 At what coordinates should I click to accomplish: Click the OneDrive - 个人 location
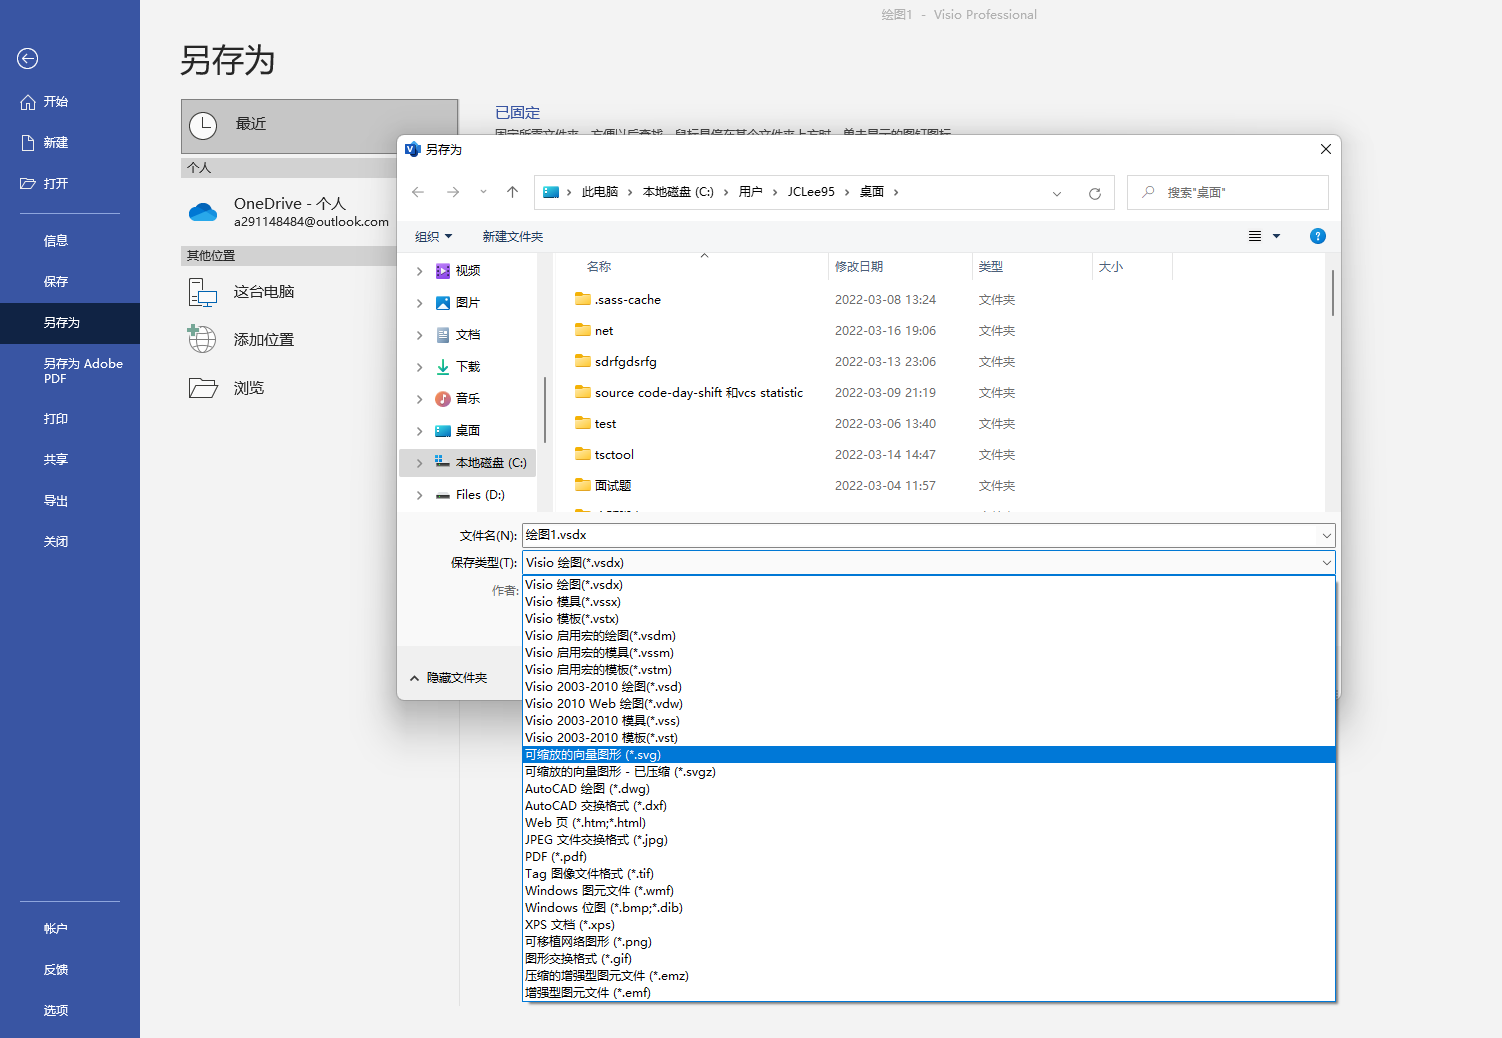pos(290,212)
